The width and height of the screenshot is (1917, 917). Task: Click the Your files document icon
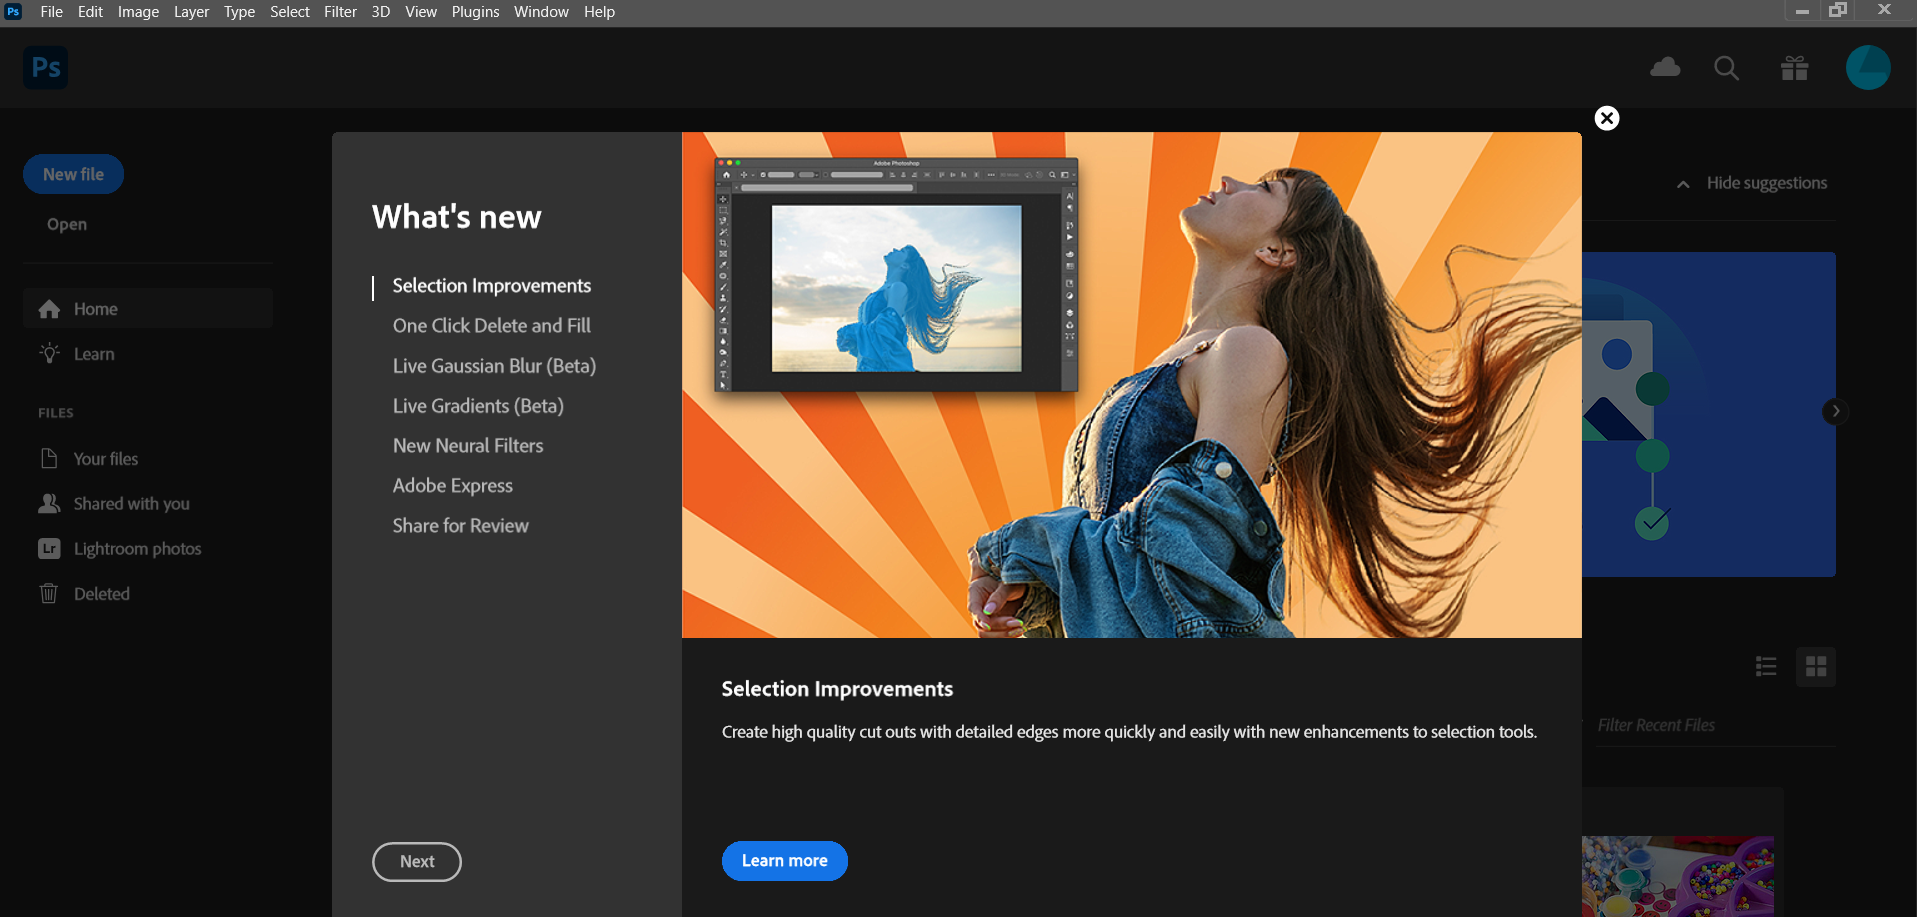(49, 458)
